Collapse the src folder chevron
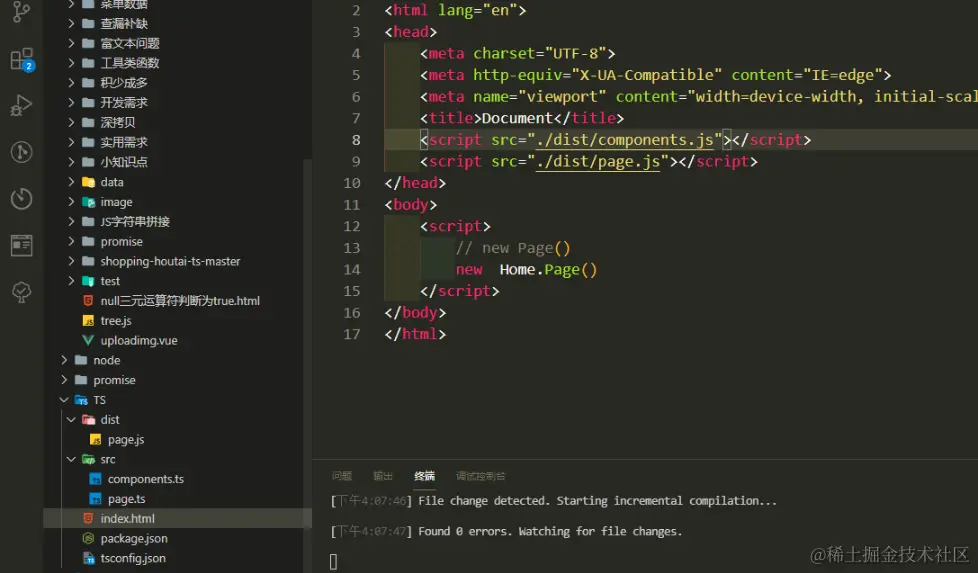 pos(71,460)
